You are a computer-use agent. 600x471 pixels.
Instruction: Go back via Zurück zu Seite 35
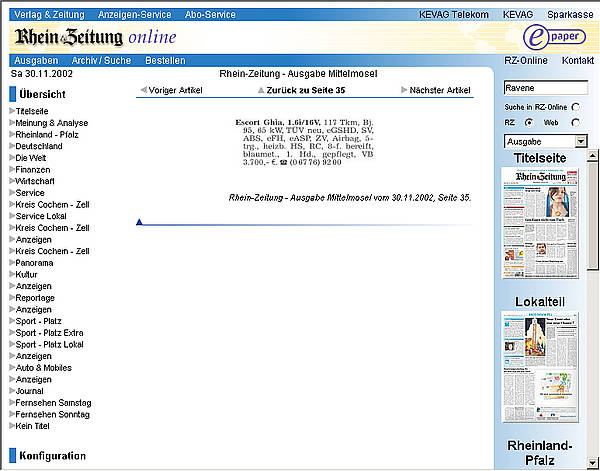(306, 90)
